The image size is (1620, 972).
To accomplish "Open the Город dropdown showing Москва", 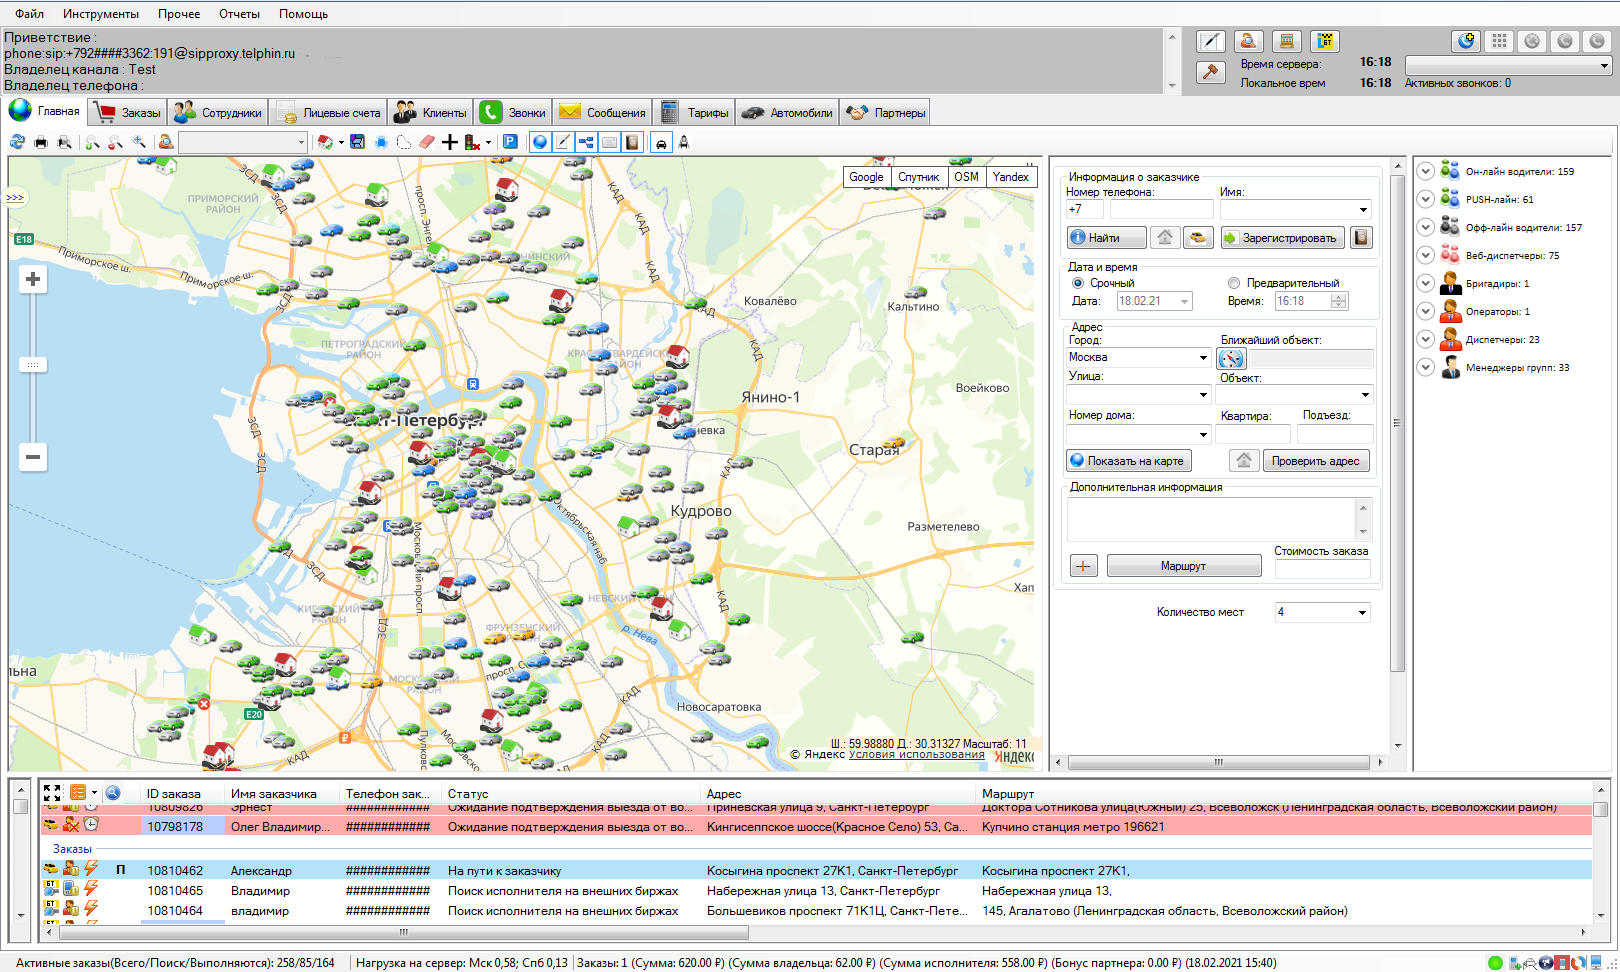I will (x=1203, y=357).
